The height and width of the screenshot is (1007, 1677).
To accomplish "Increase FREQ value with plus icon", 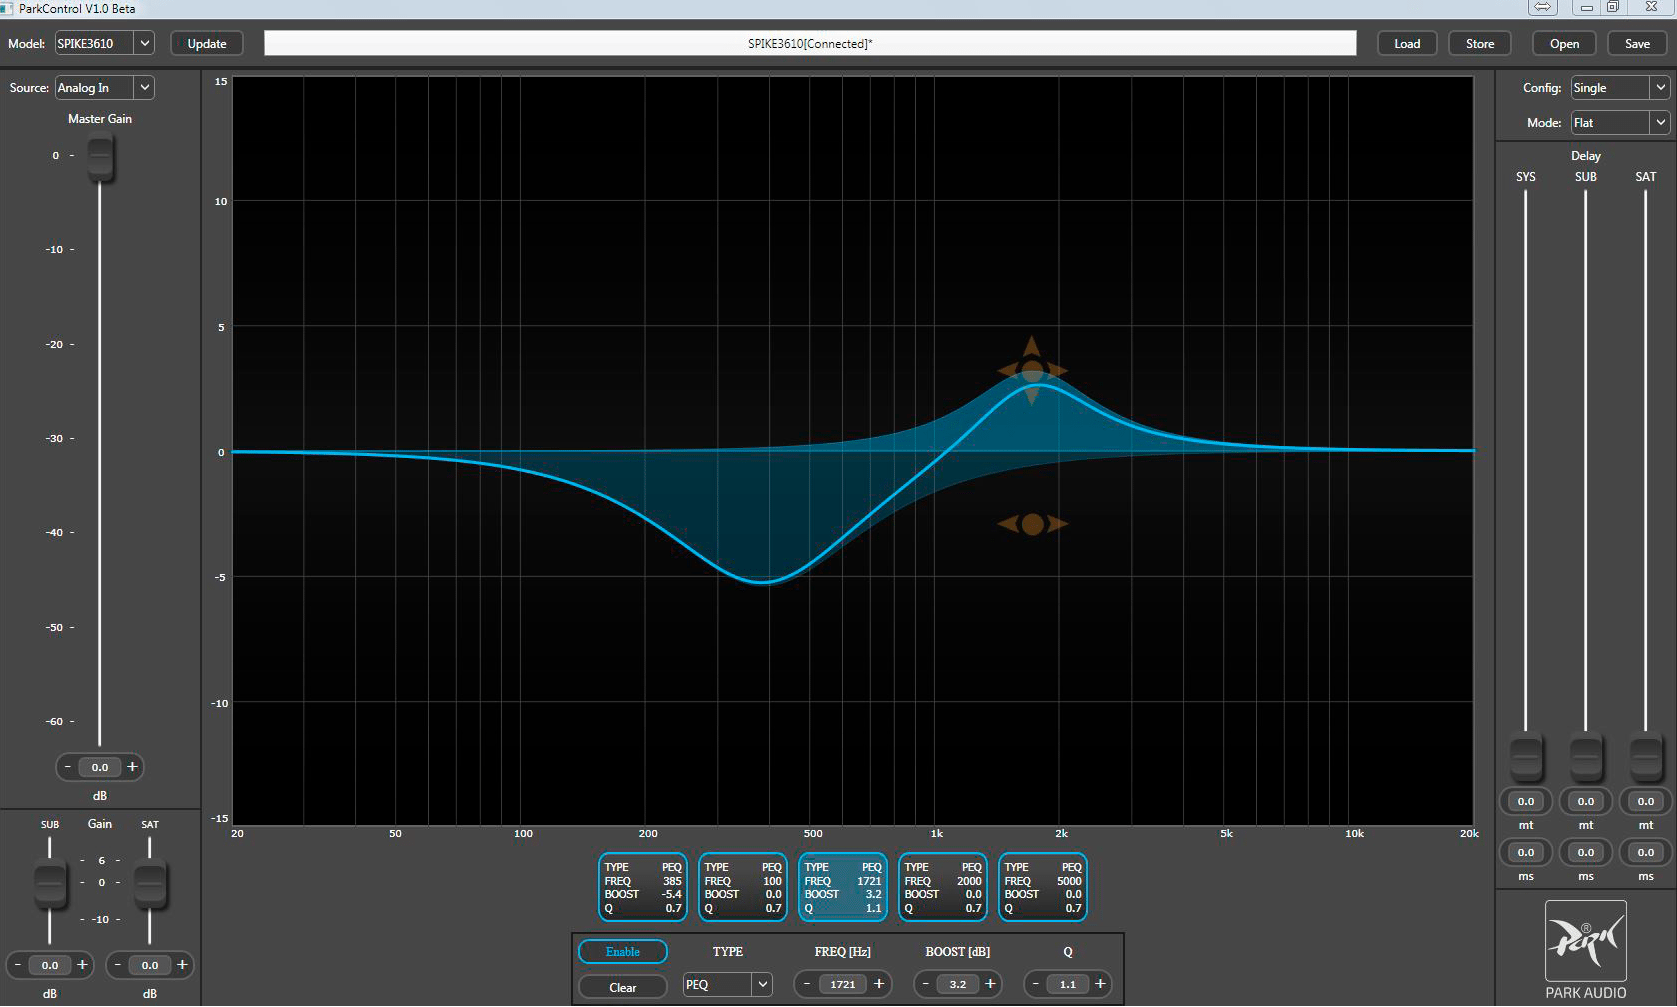I will [x=879, y=984].
